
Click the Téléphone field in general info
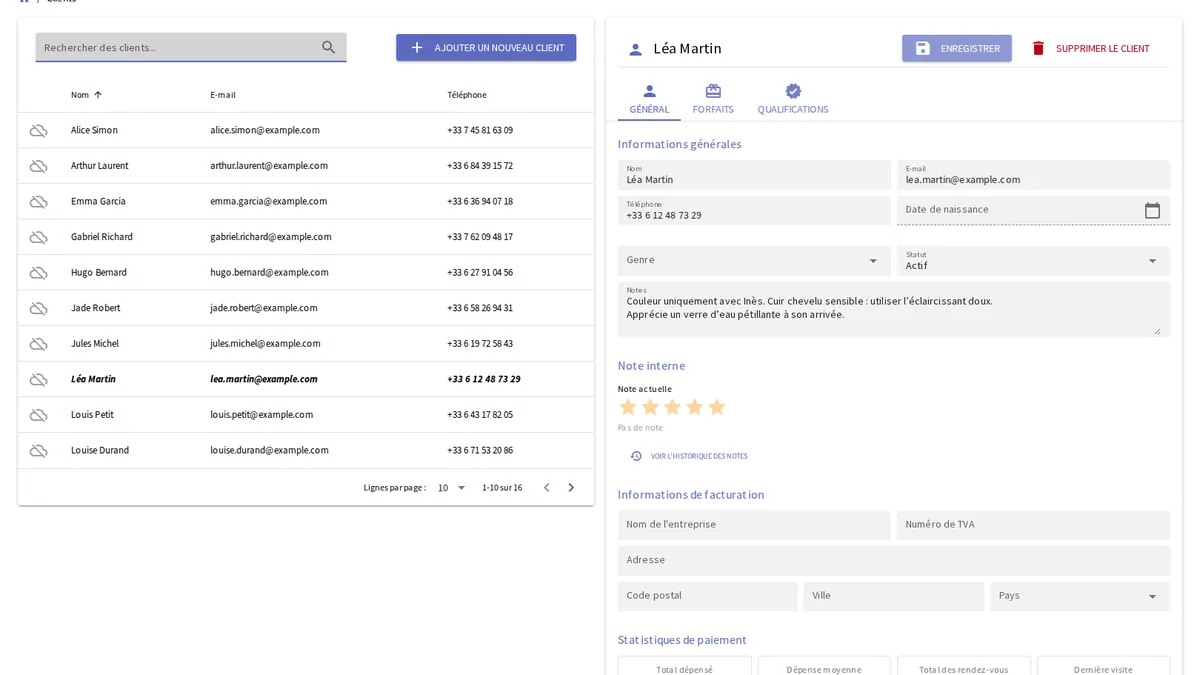point(754,210)
